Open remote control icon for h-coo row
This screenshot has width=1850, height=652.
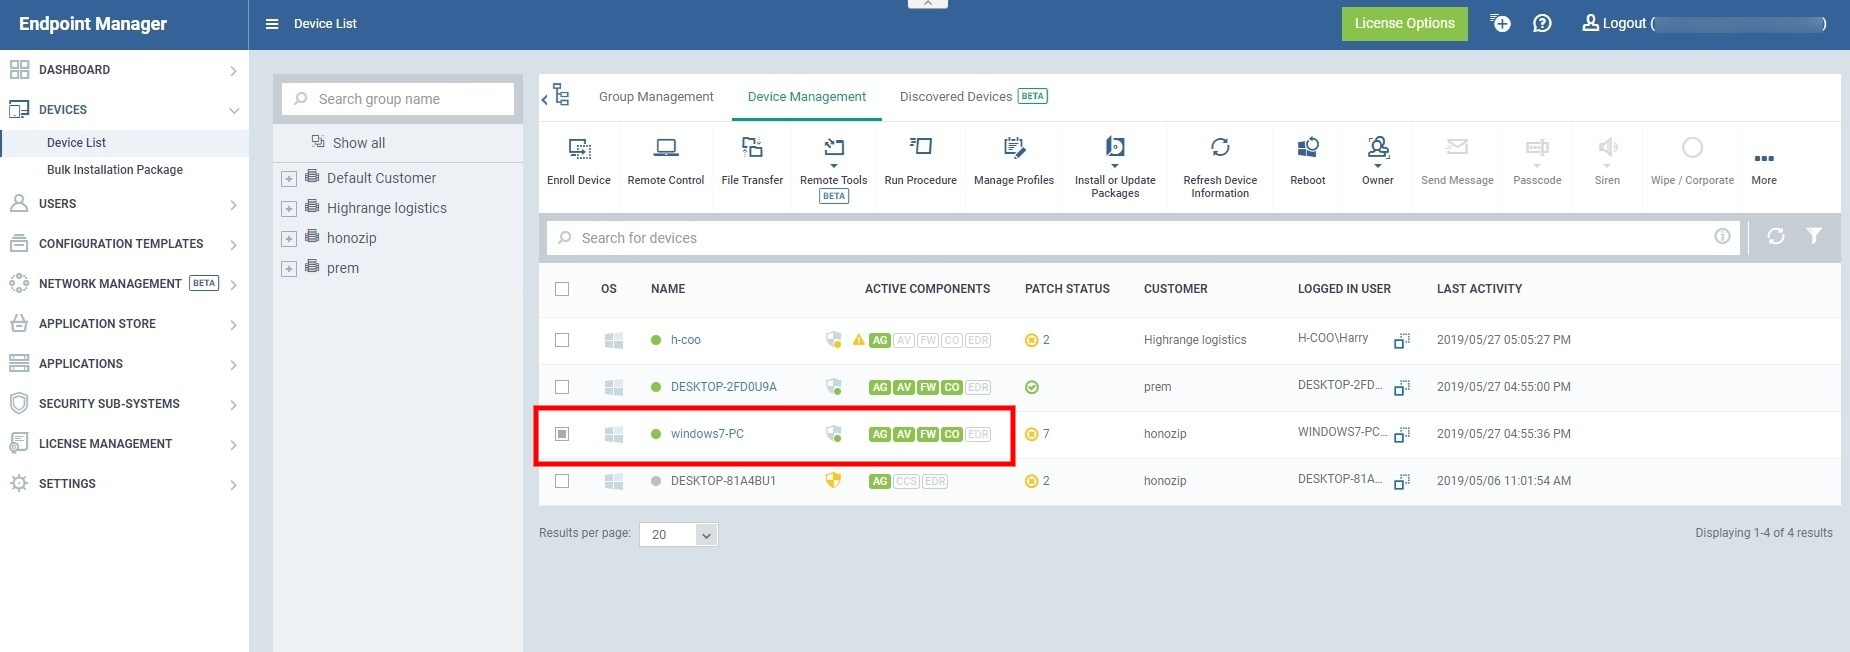[x=1402, y=341]
